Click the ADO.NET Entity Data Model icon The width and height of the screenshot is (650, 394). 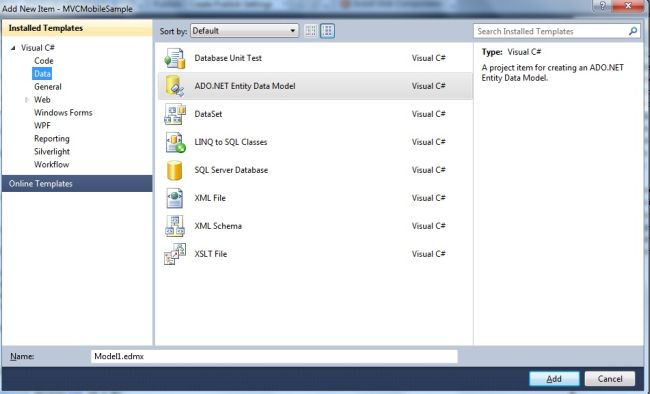point(175,86)
